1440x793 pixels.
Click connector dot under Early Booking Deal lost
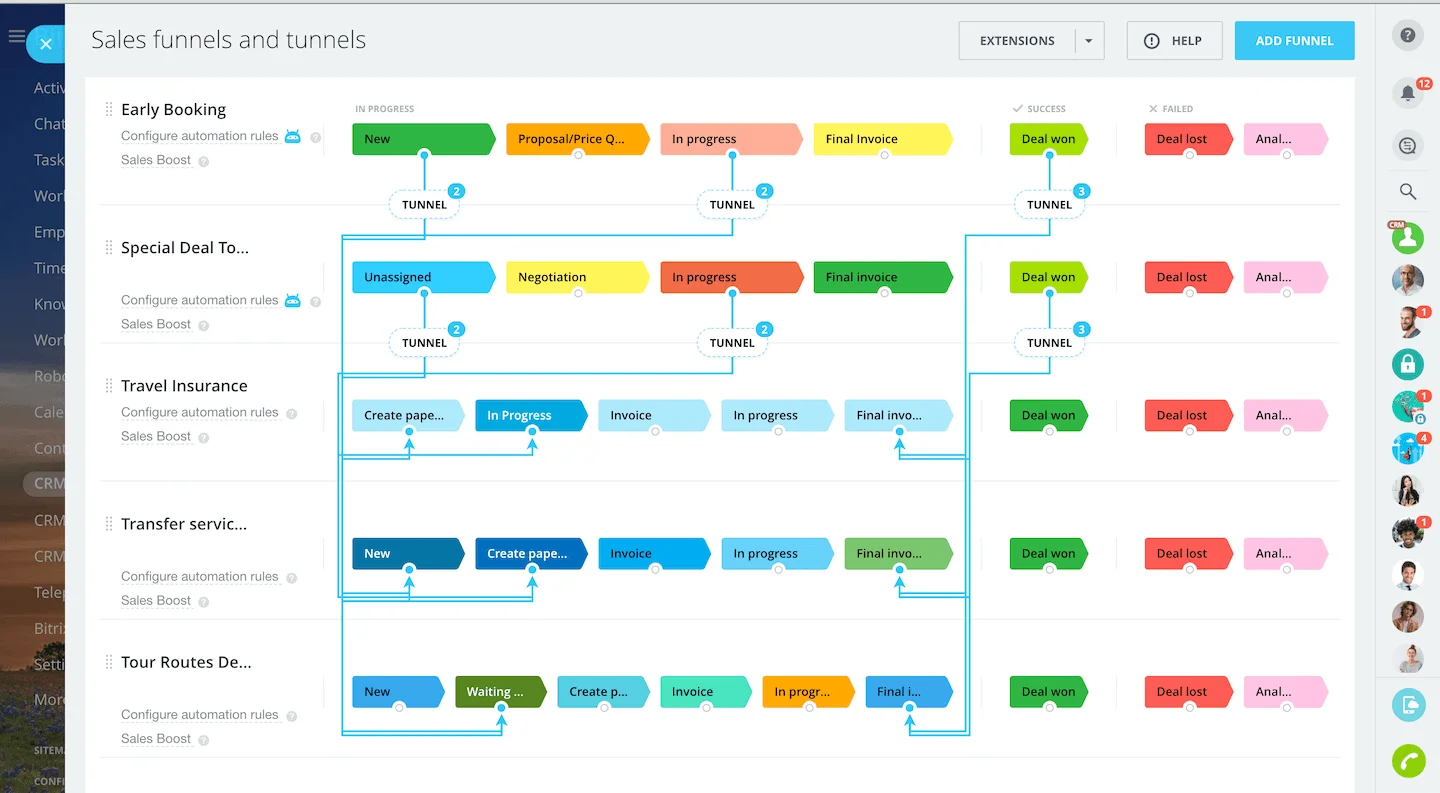click(x=1189, y=155)
